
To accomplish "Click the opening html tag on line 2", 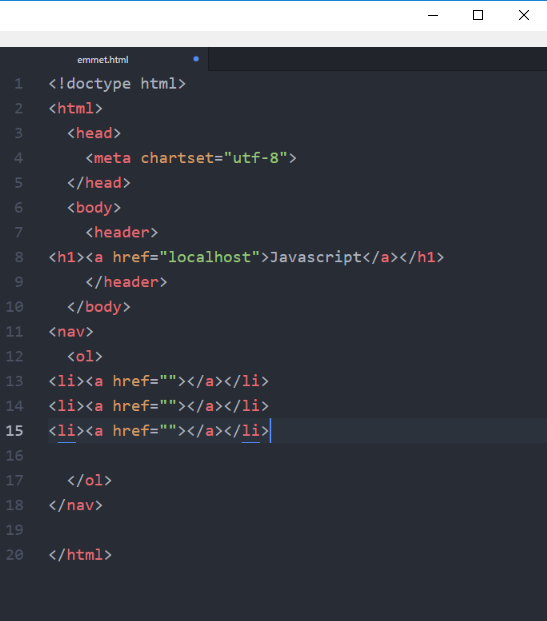I will coord(76,109).
